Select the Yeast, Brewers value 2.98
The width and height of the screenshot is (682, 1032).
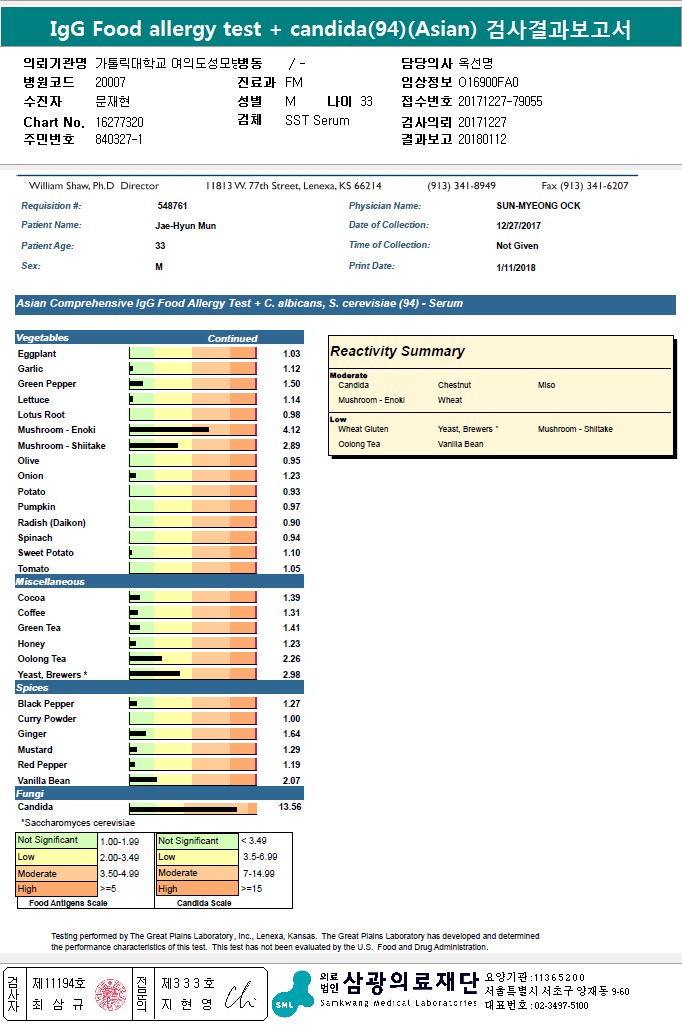click(x=292, y=675)
